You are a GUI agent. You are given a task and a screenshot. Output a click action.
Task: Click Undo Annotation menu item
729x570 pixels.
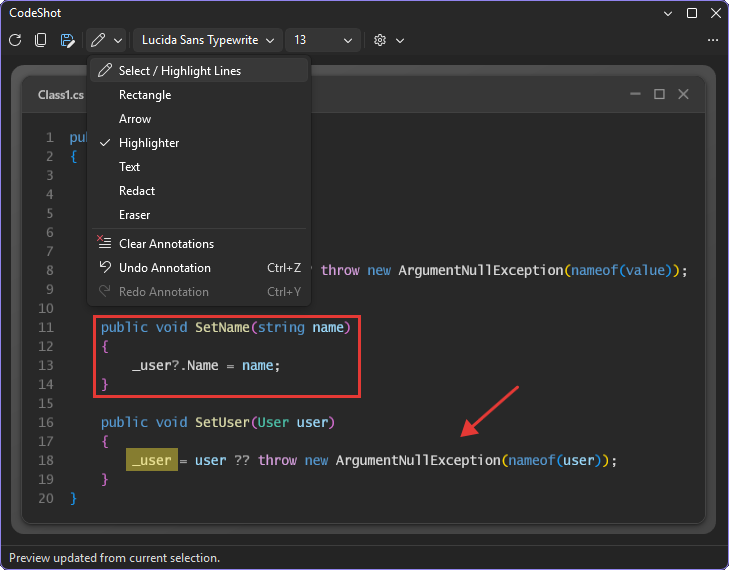[x=199, y=268]
